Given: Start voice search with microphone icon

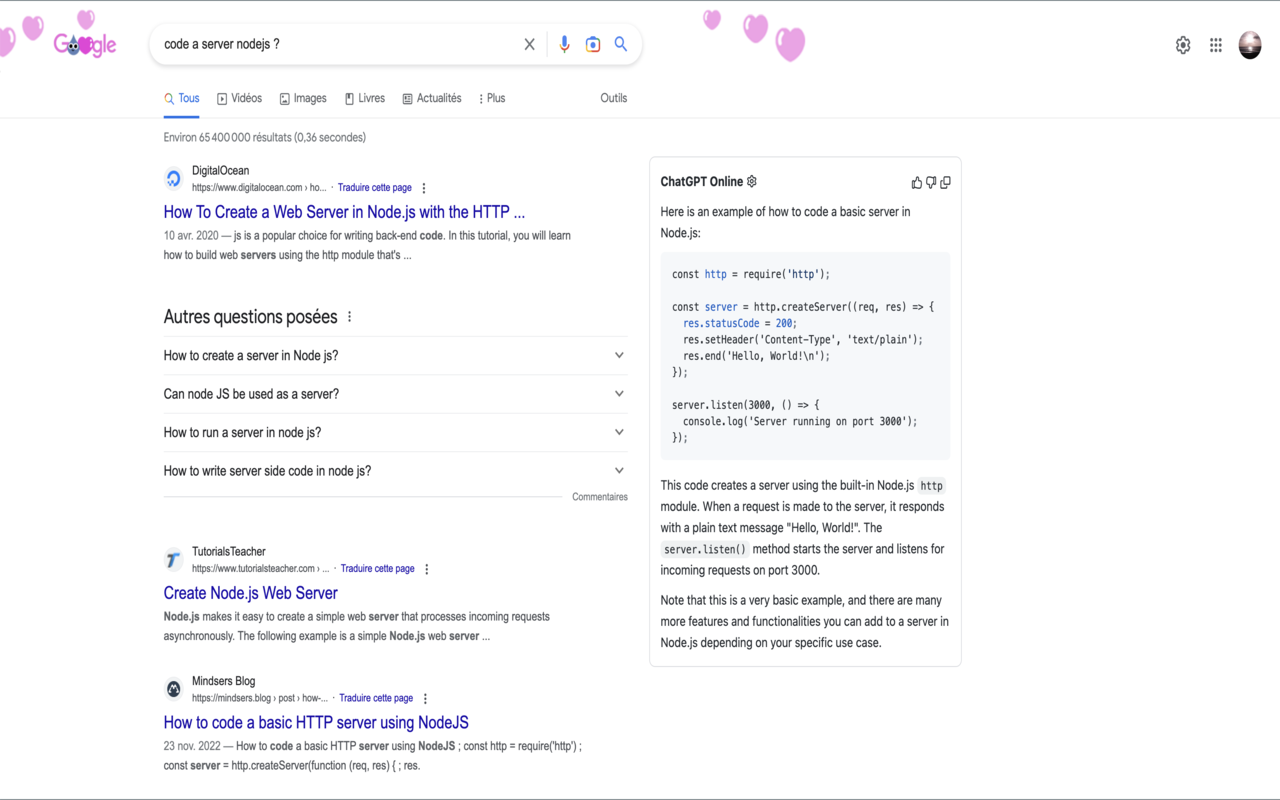Looking at the screenshot, I should click(x=564, y=44).
